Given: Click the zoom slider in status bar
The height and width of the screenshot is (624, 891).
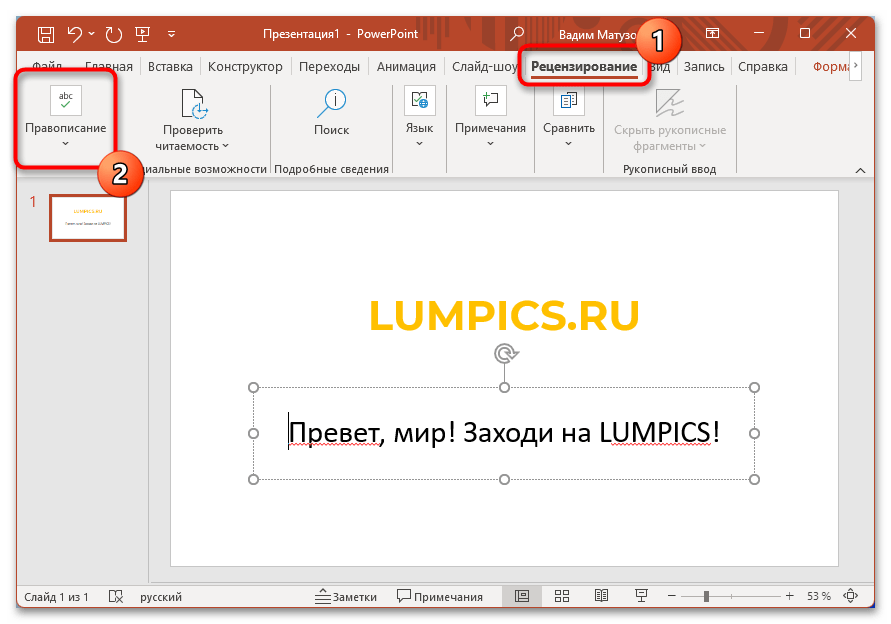Looking at the screenshot, I should (707, 597).
